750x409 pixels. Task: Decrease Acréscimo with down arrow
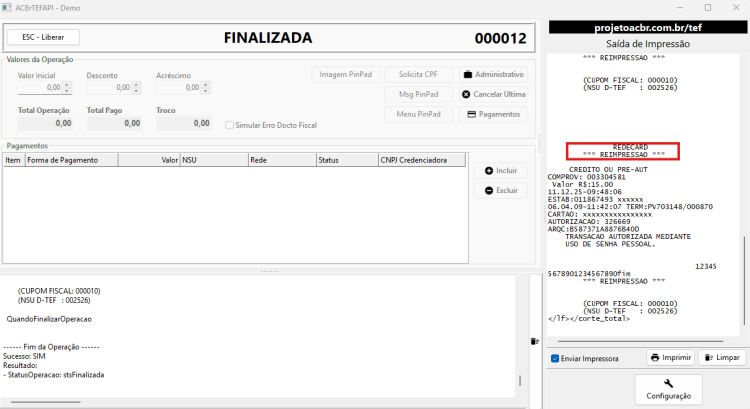[x=206, y=91]
